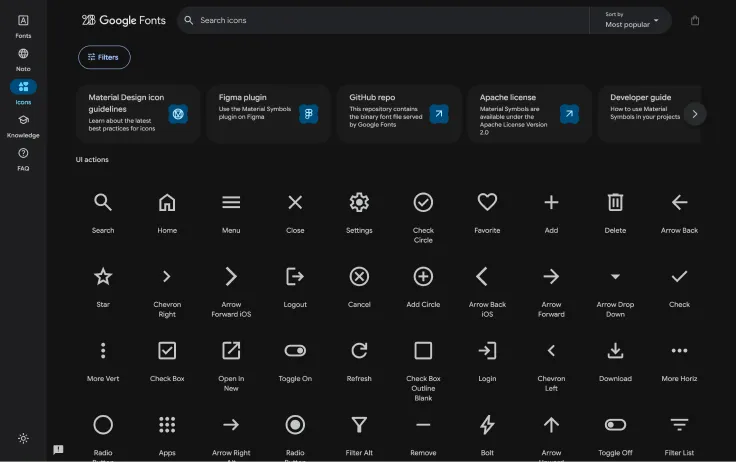Select the Add Circle icon
736x462 pixels.
pos(423,277)
